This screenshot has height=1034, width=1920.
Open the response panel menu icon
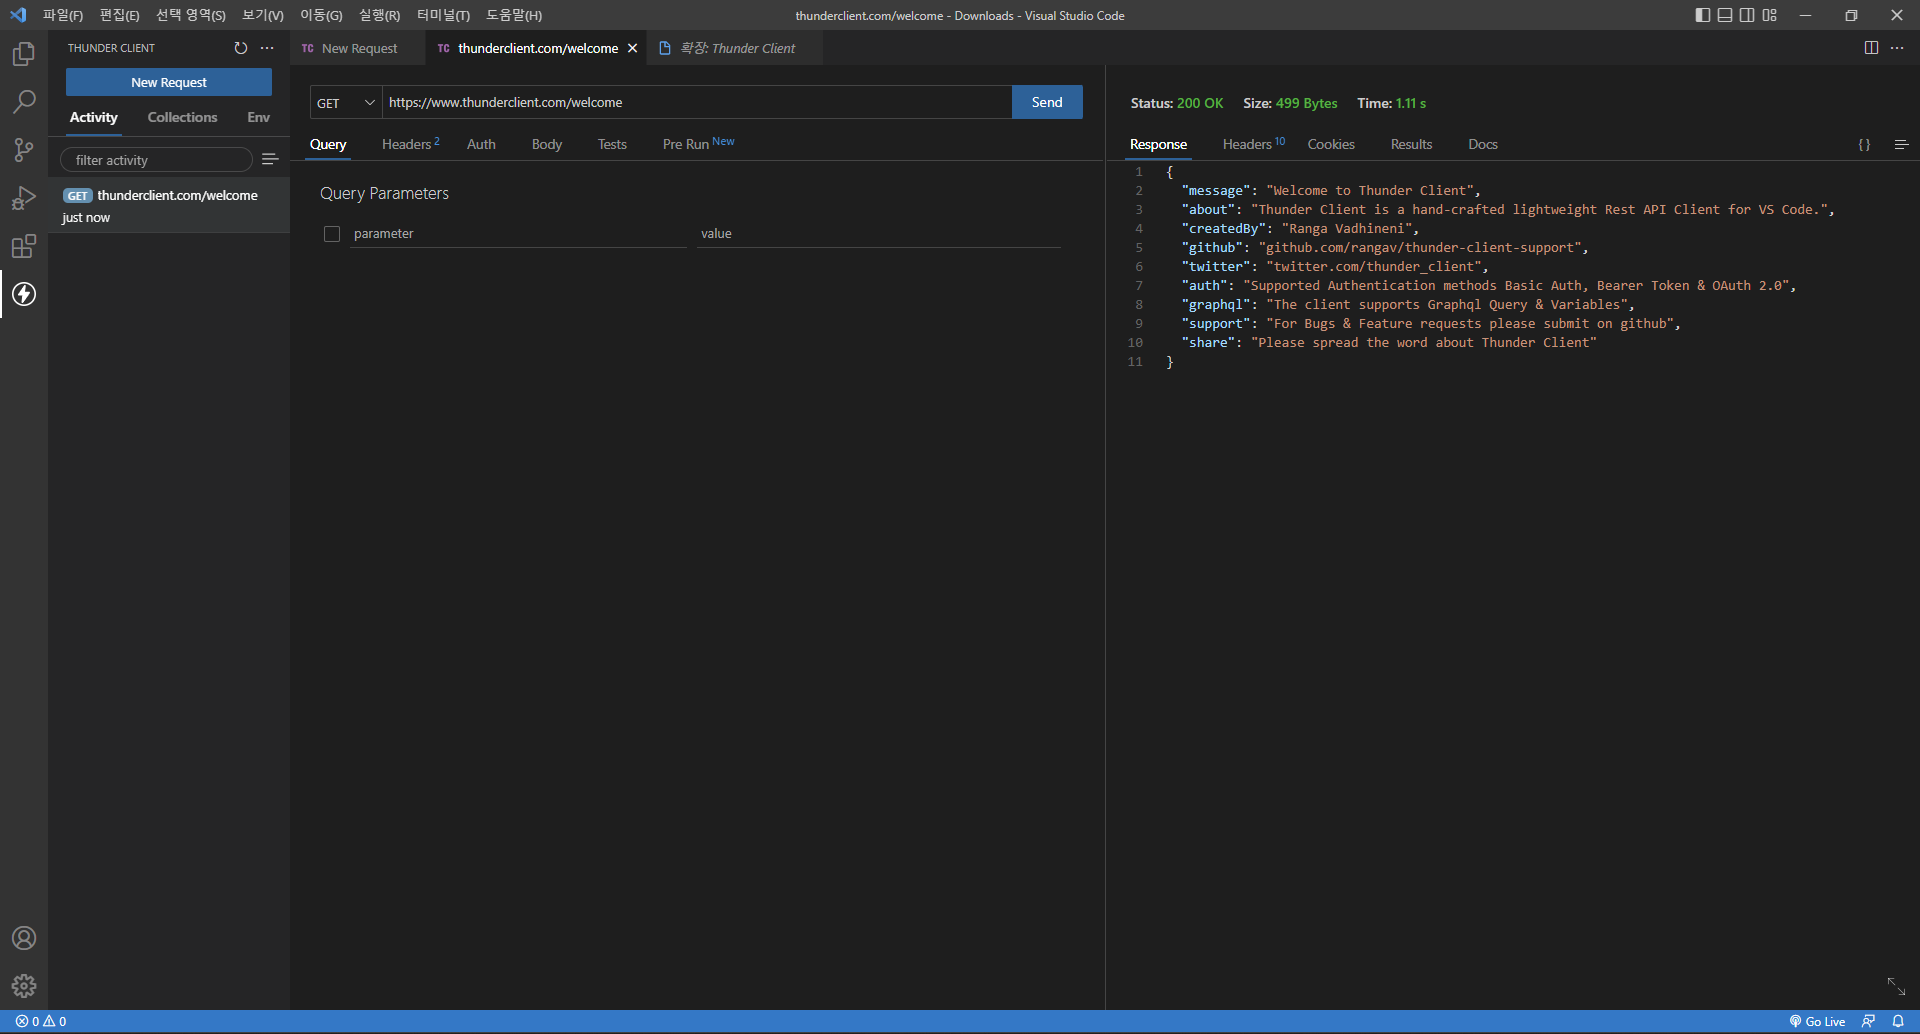(1901, 145)
